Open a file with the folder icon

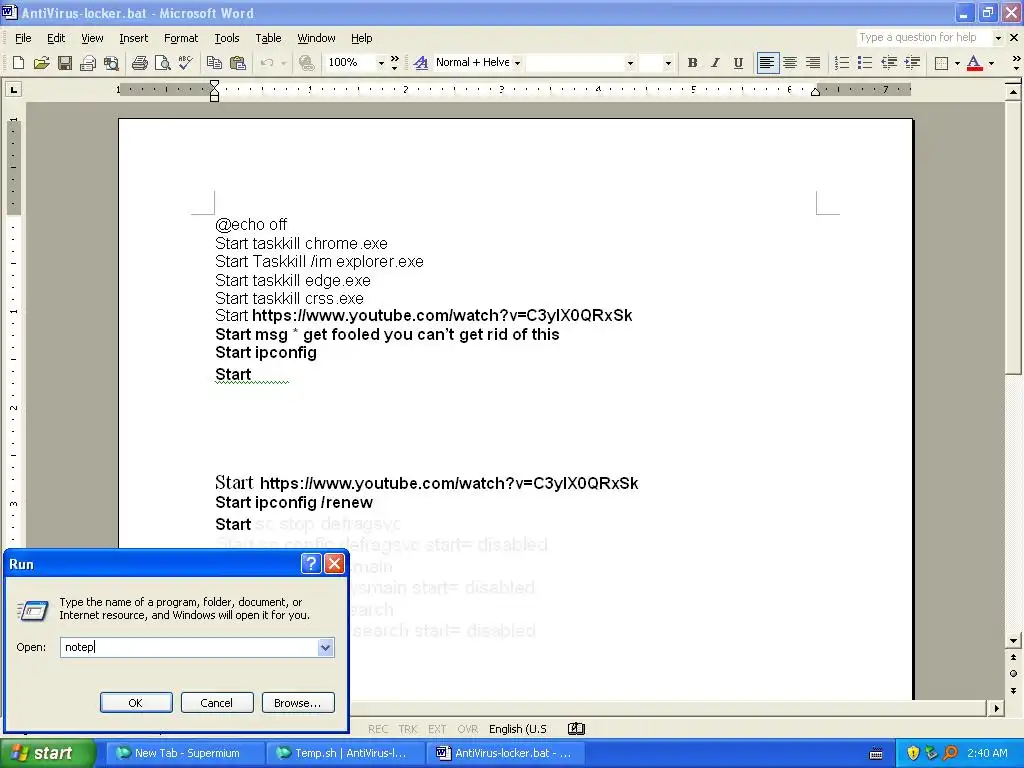click(41, 63)
